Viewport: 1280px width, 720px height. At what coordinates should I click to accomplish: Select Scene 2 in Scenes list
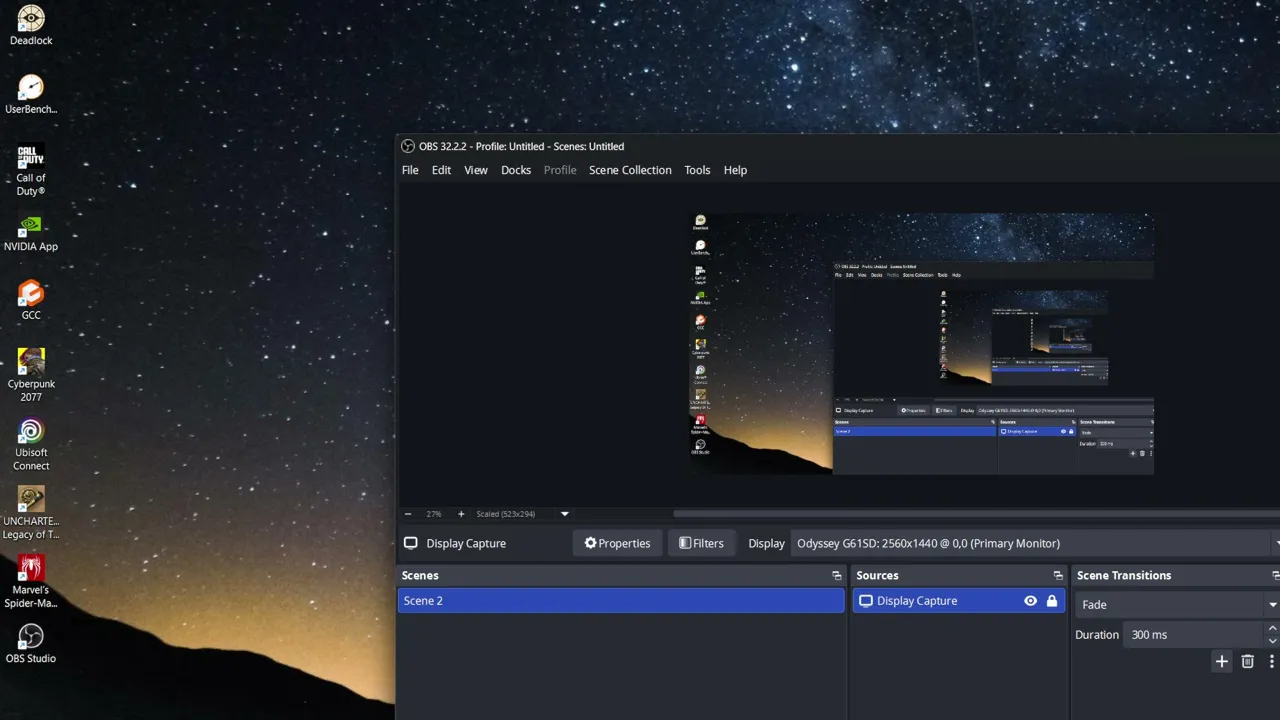[x=621, y=601]
